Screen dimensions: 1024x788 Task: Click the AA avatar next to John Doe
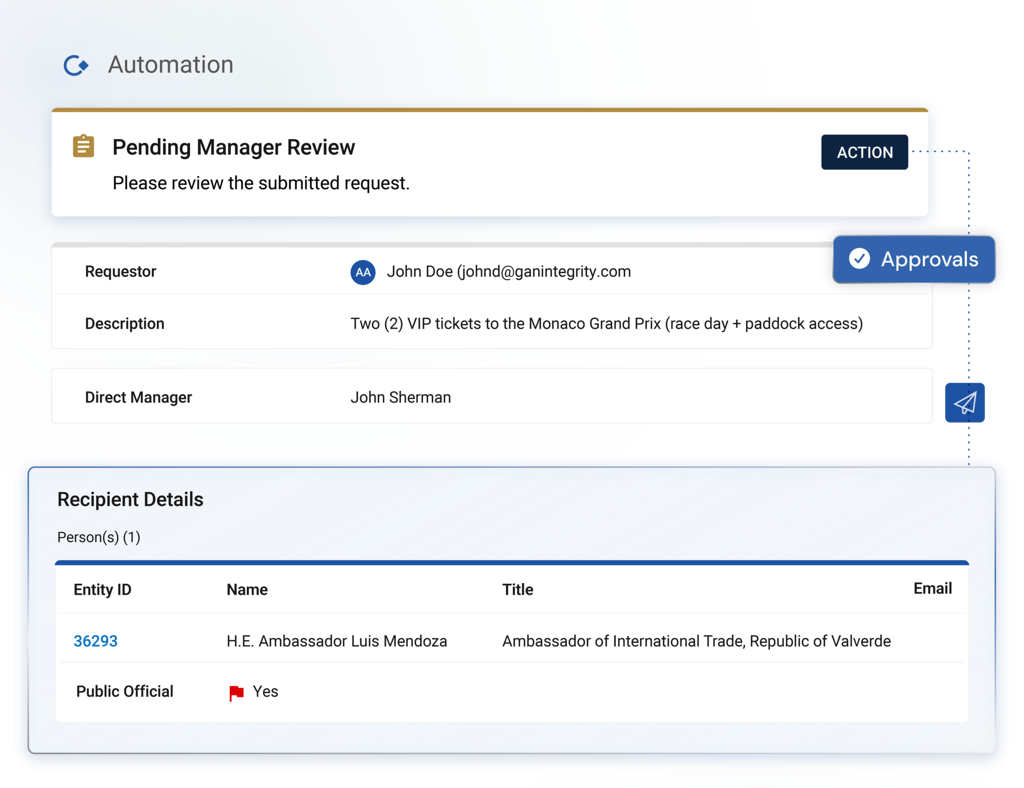pos(363,272)
